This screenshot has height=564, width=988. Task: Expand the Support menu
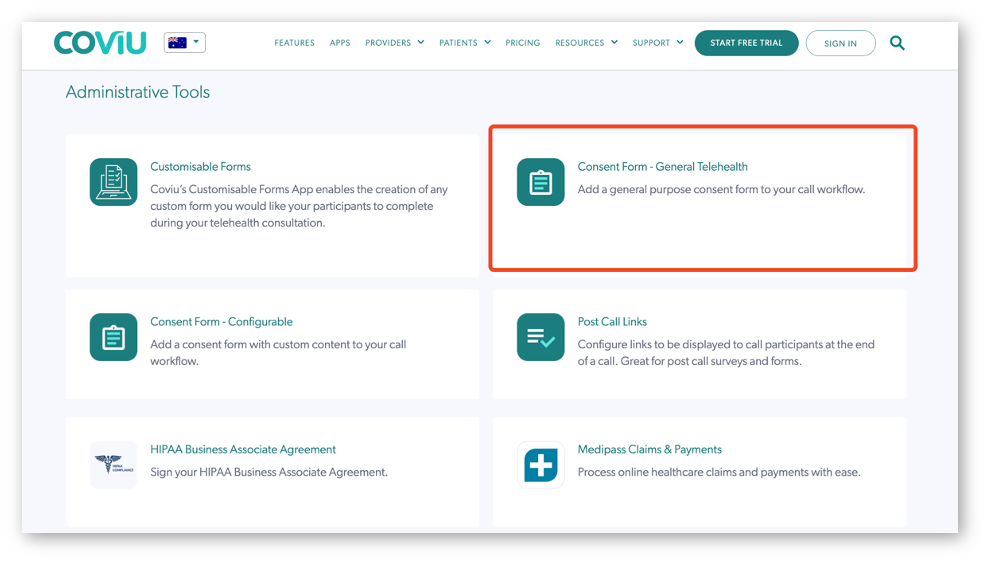click(x=658, y=43)
